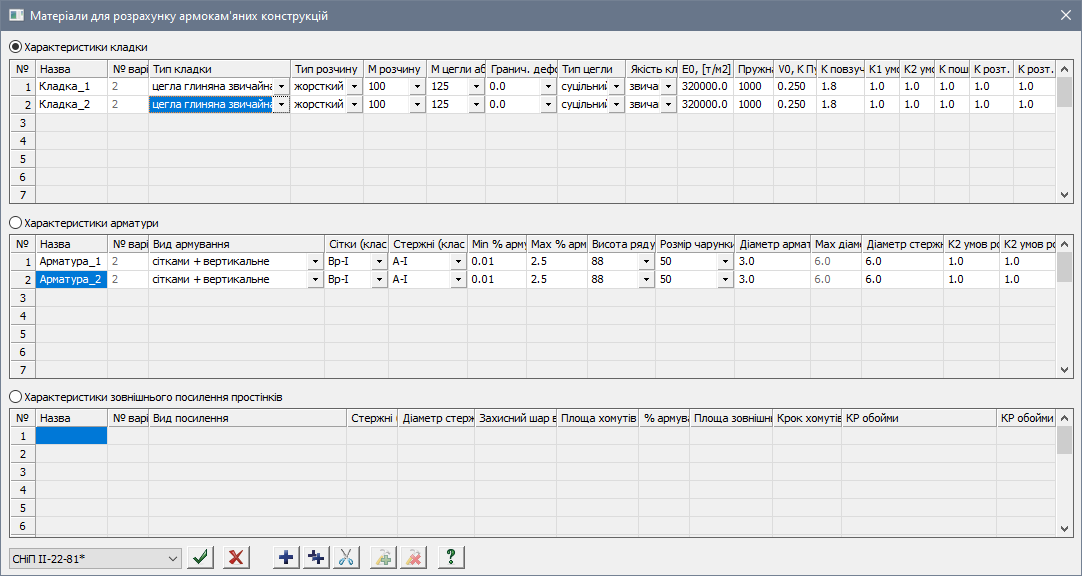
Task: Click 'Вид посилення' column header
Action: (246, 418)
